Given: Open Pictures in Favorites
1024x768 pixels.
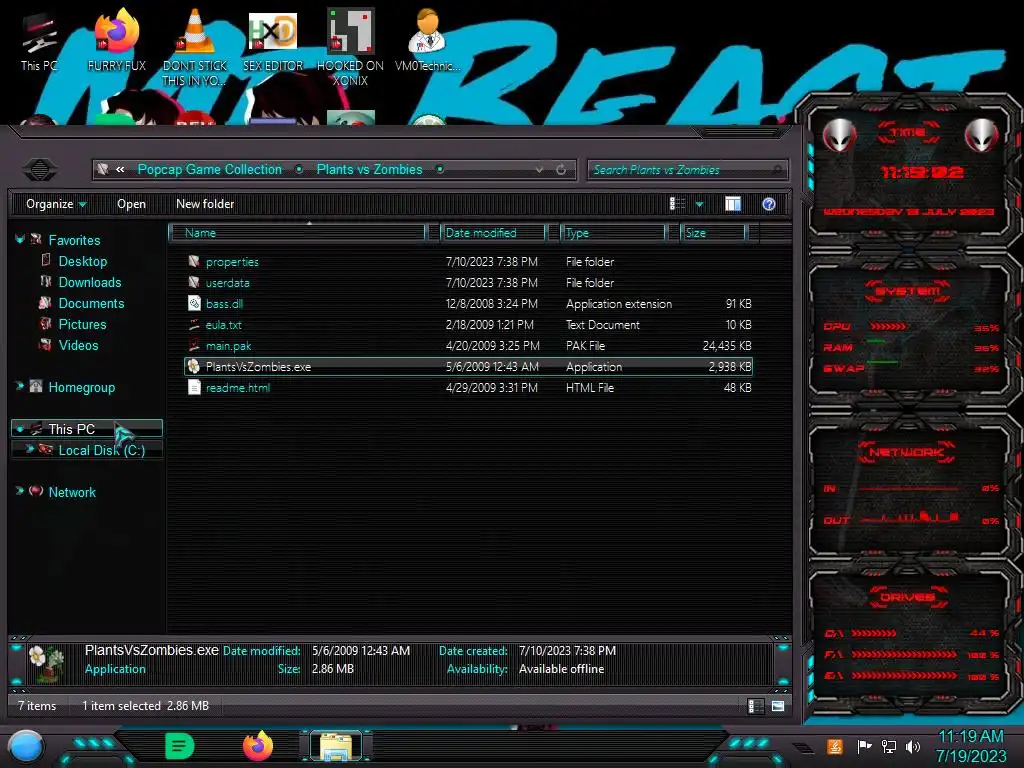Looking at the screenshot, I should point(82,324).
